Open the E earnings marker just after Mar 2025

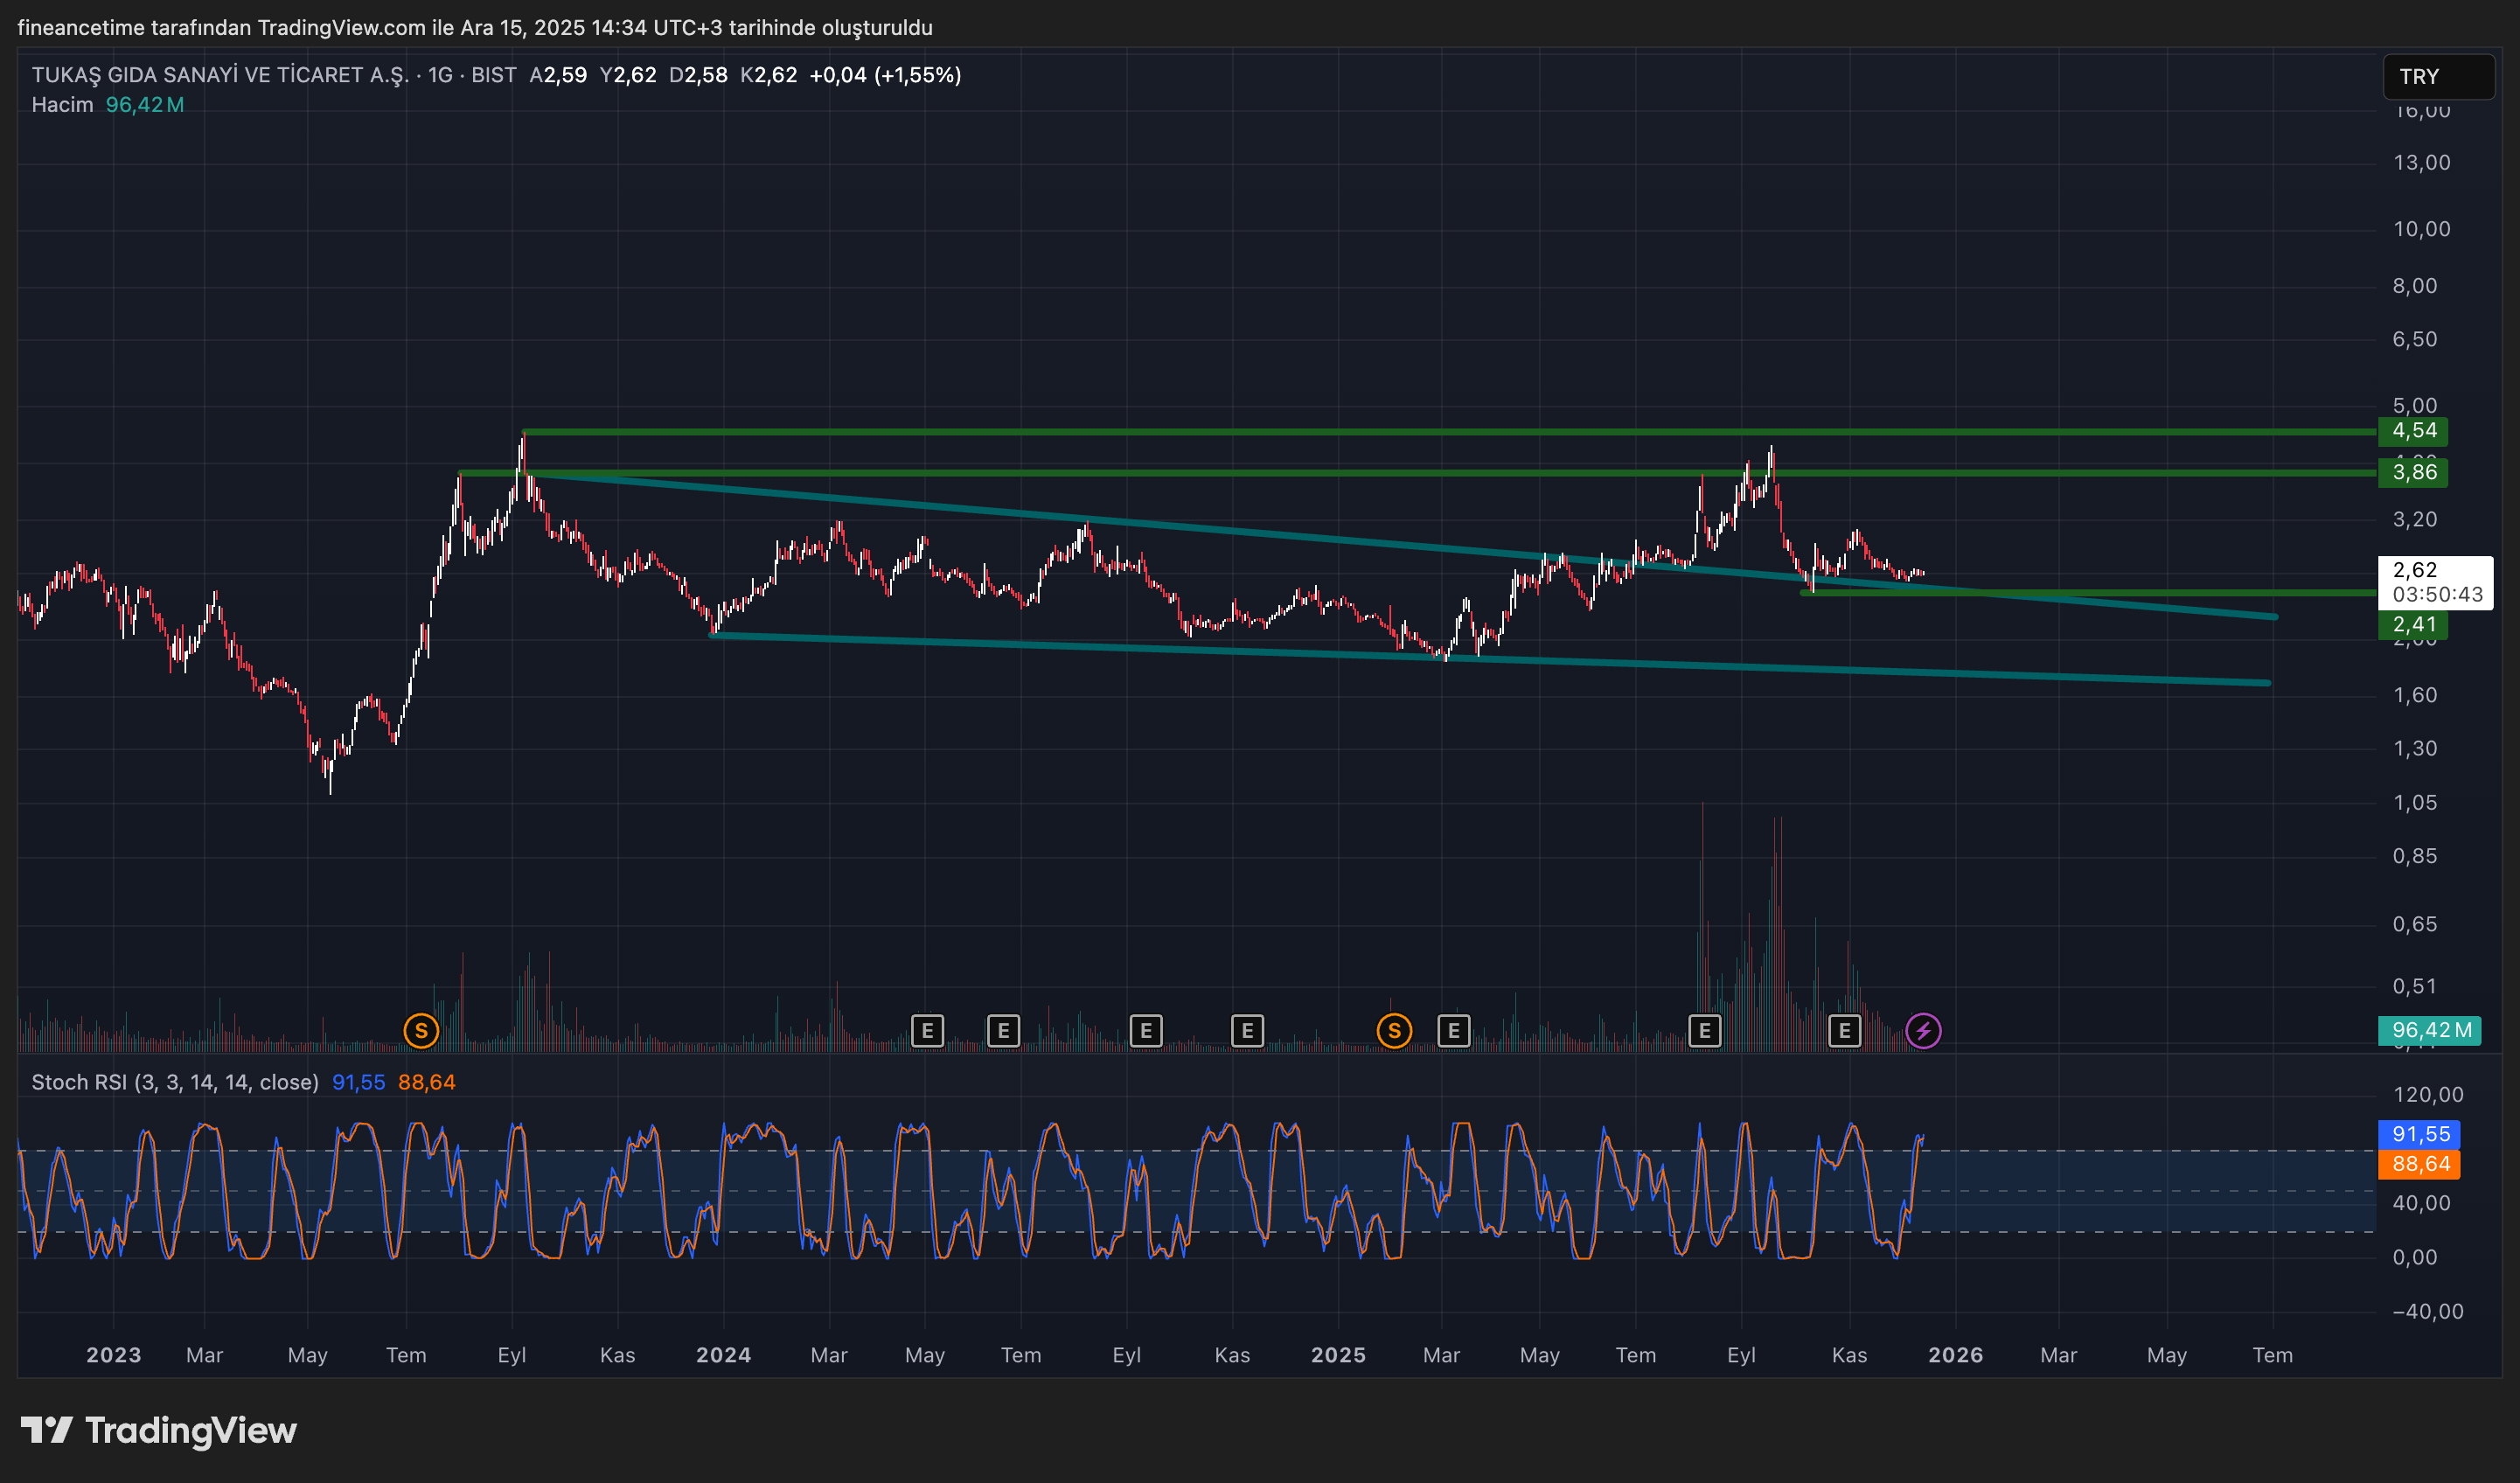click(1453, 1030)
